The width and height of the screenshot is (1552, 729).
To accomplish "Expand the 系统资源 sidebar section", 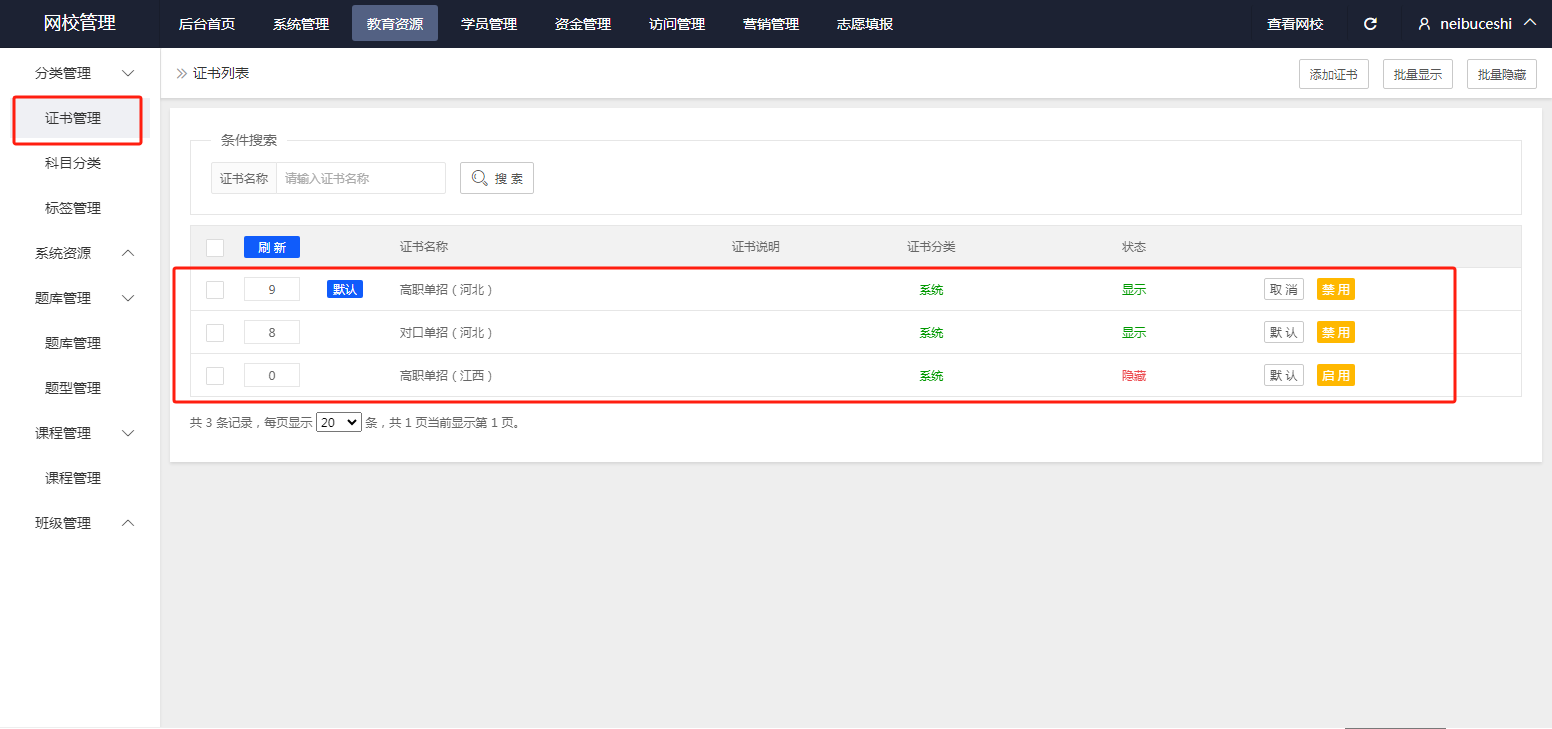I will tap(128, 253).
